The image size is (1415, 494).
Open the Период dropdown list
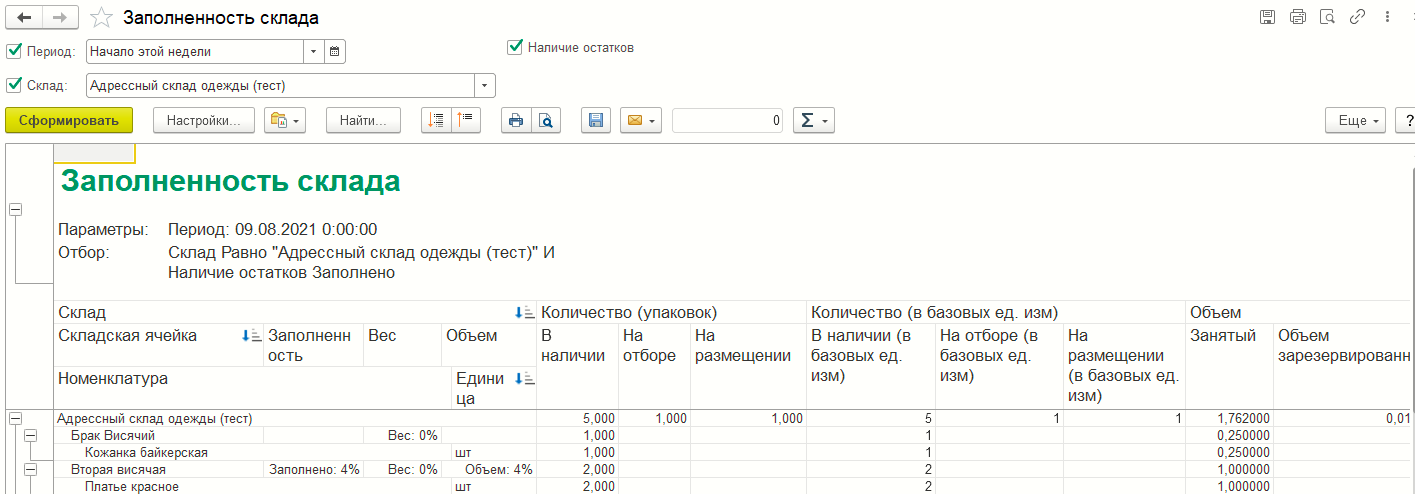[314, 51]
